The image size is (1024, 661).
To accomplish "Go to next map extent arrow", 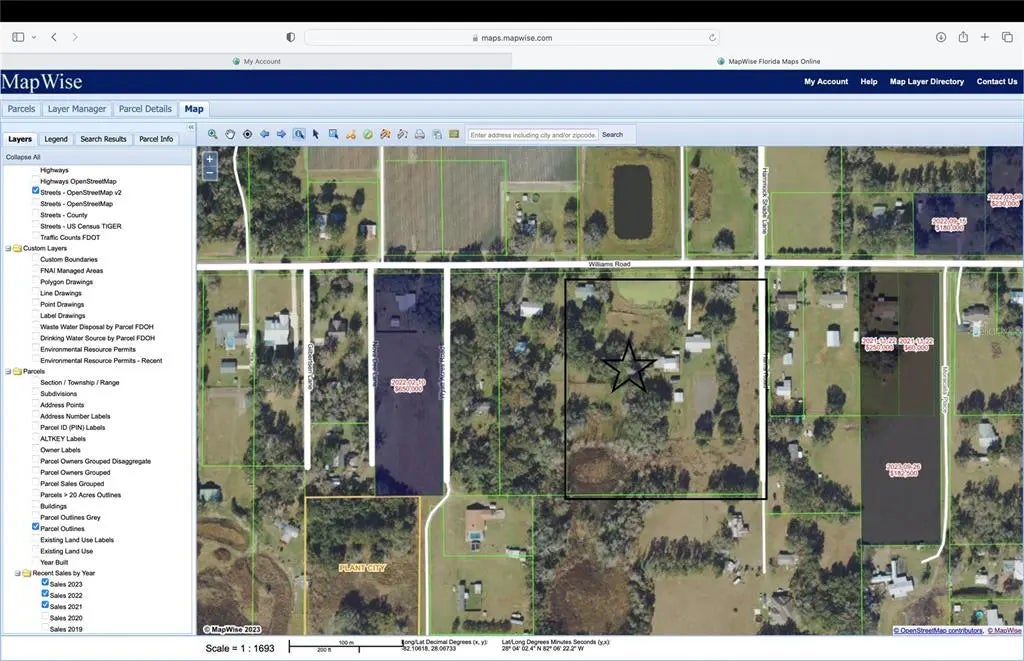I will tap(281, 134).
